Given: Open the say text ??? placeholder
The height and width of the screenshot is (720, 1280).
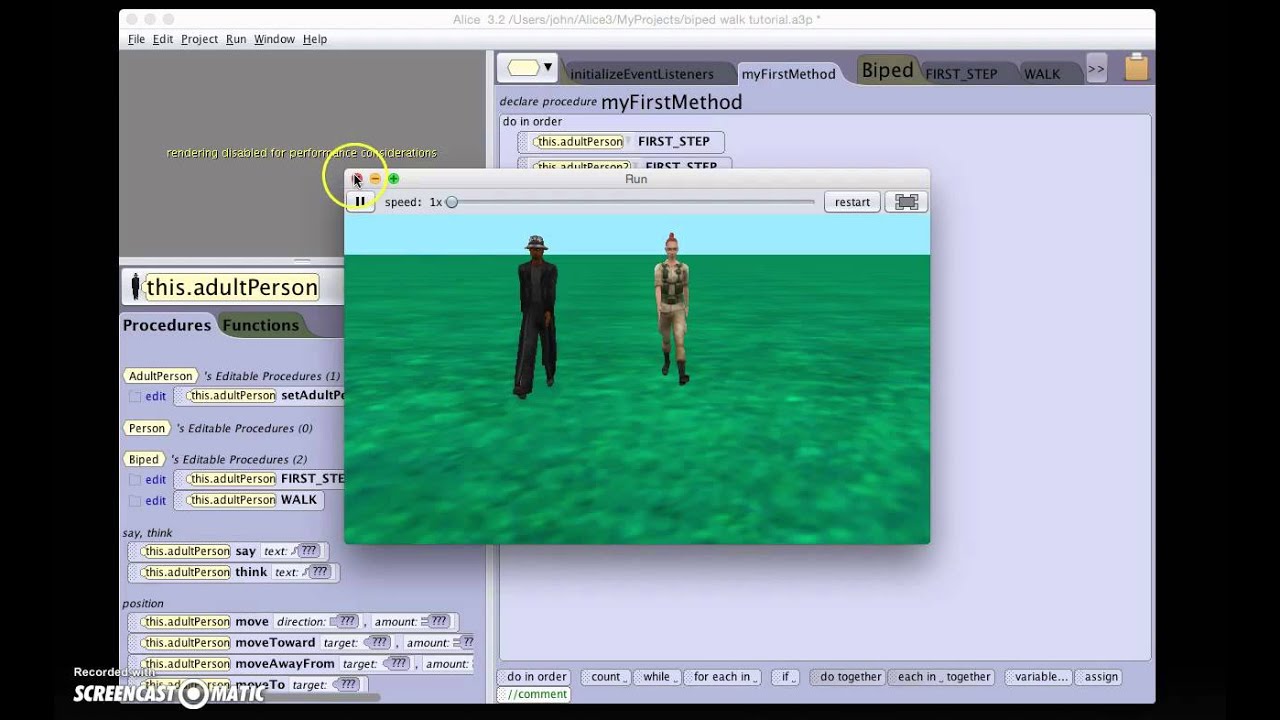Looking at the screenshot, I should click(x=309, y=551).
